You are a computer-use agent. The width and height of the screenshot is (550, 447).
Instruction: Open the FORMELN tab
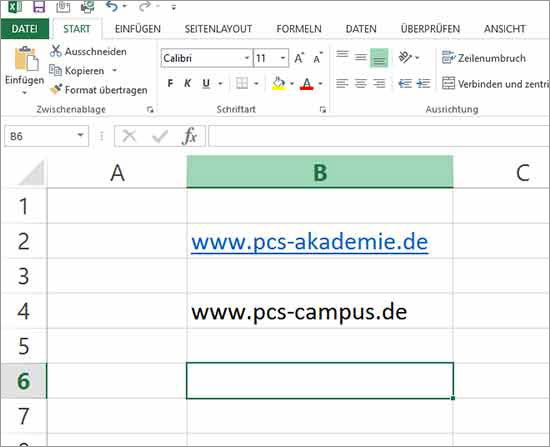coord(299,29)
